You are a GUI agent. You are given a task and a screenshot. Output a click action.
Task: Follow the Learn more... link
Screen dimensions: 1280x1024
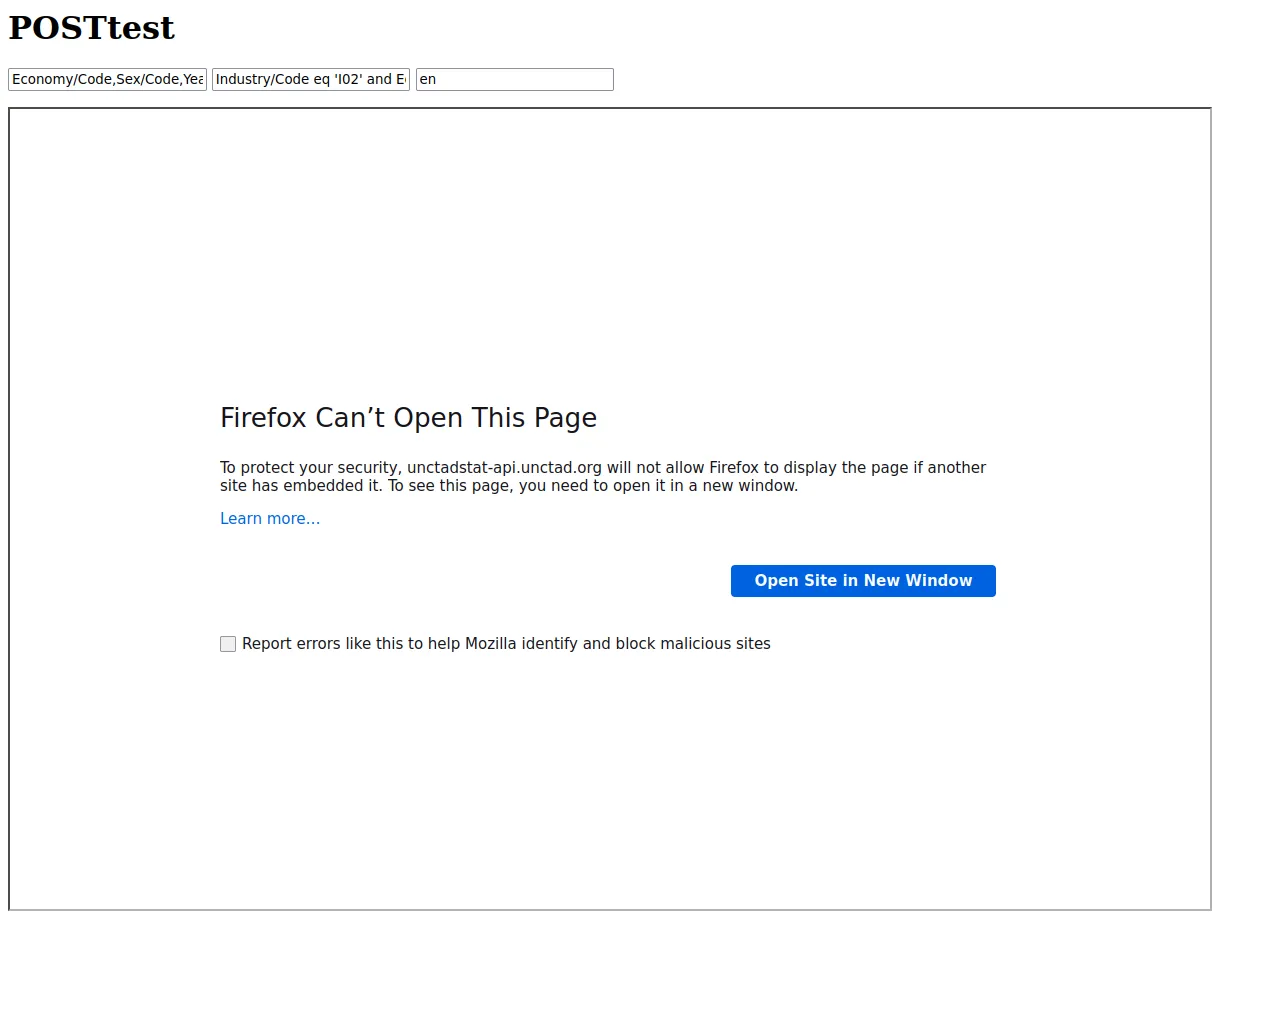coord(270,518)
